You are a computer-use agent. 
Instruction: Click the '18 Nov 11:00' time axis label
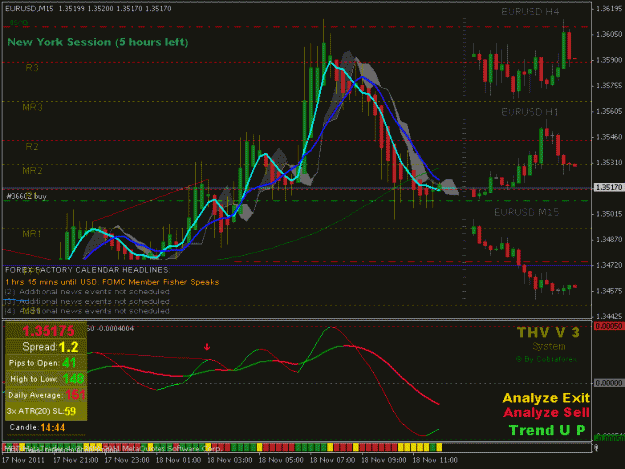435,460
